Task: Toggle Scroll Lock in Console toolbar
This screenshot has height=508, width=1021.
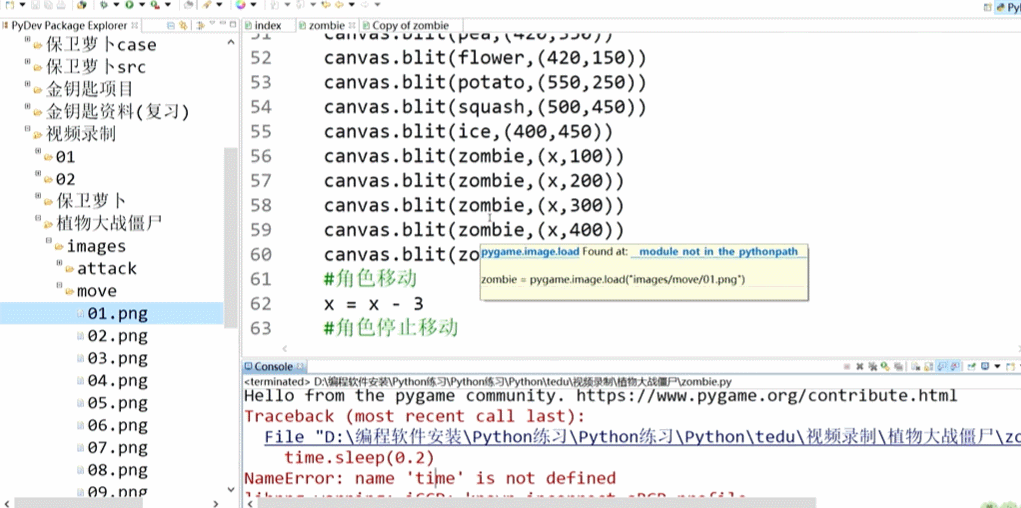Action: [928, 366]
